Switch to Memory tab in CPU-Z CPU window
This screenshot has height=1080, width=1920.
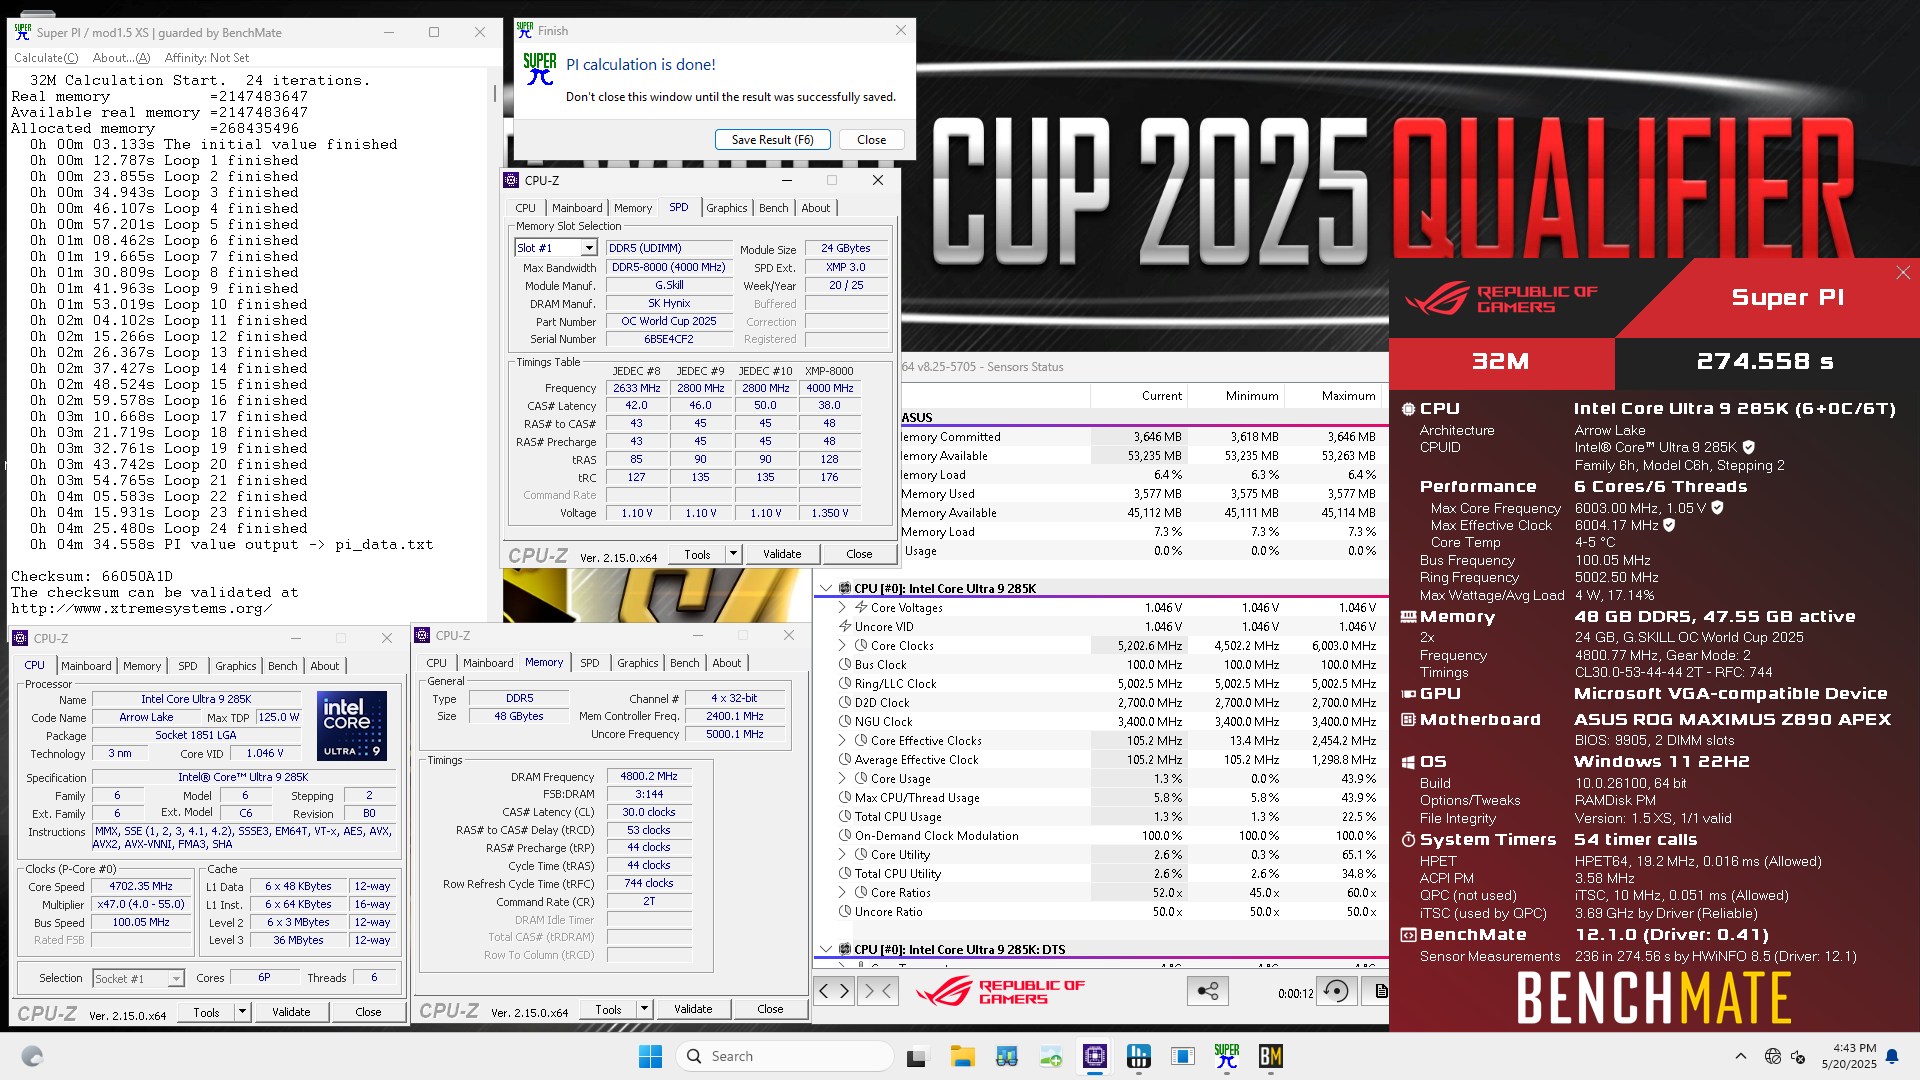pos(142,666)
